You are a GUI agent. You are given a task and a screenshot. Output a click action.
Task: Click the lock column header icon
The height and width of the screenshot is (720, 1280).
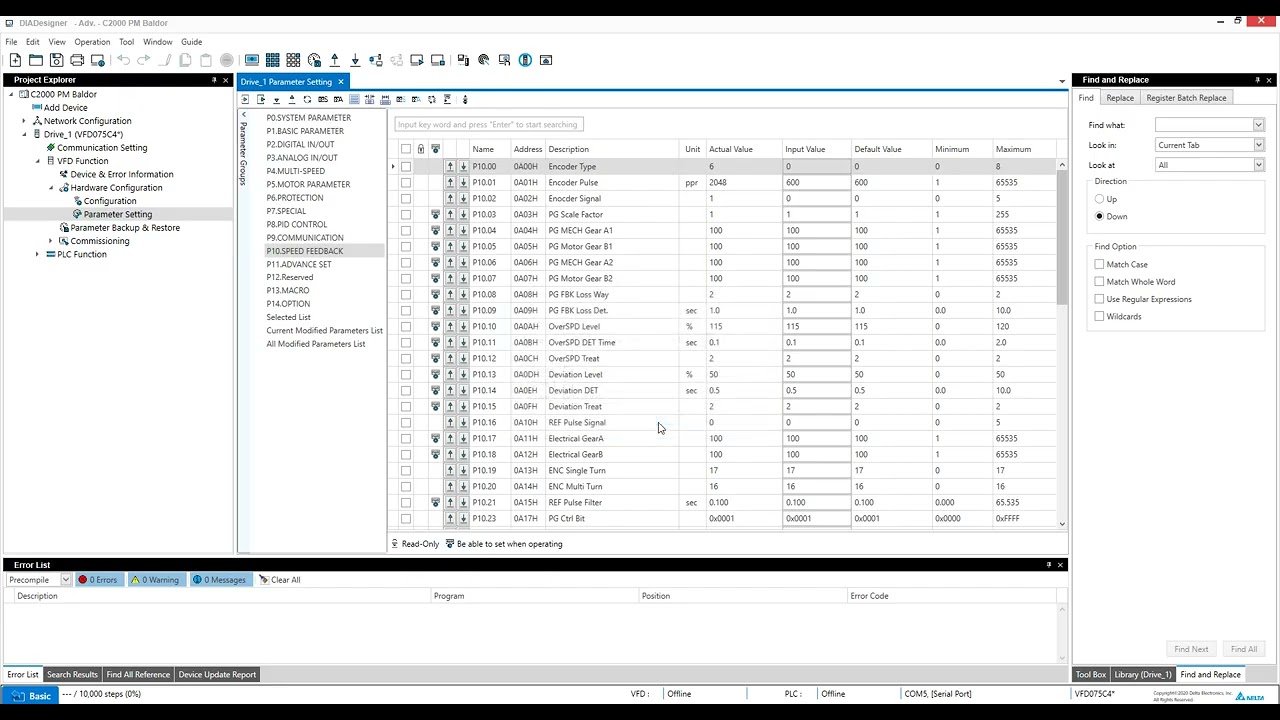[x=420, y=149]
